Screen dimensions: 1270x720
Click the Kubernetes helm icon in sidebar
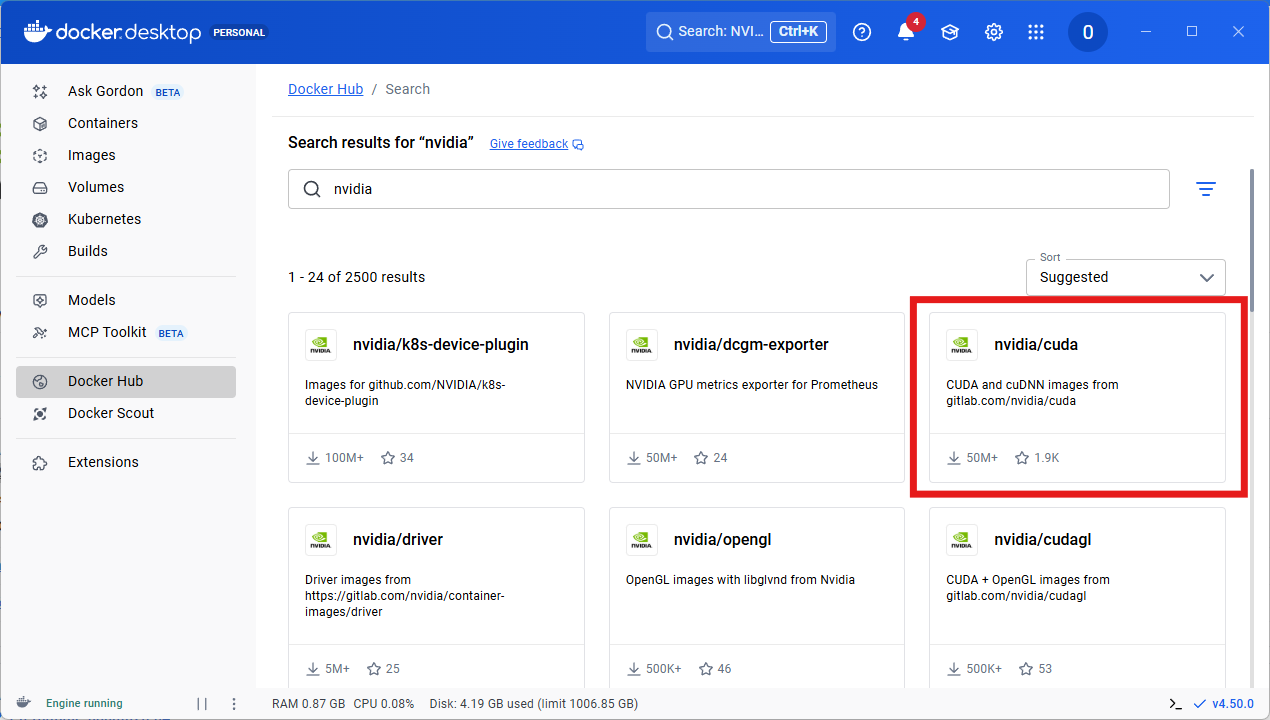click(40, 219)
